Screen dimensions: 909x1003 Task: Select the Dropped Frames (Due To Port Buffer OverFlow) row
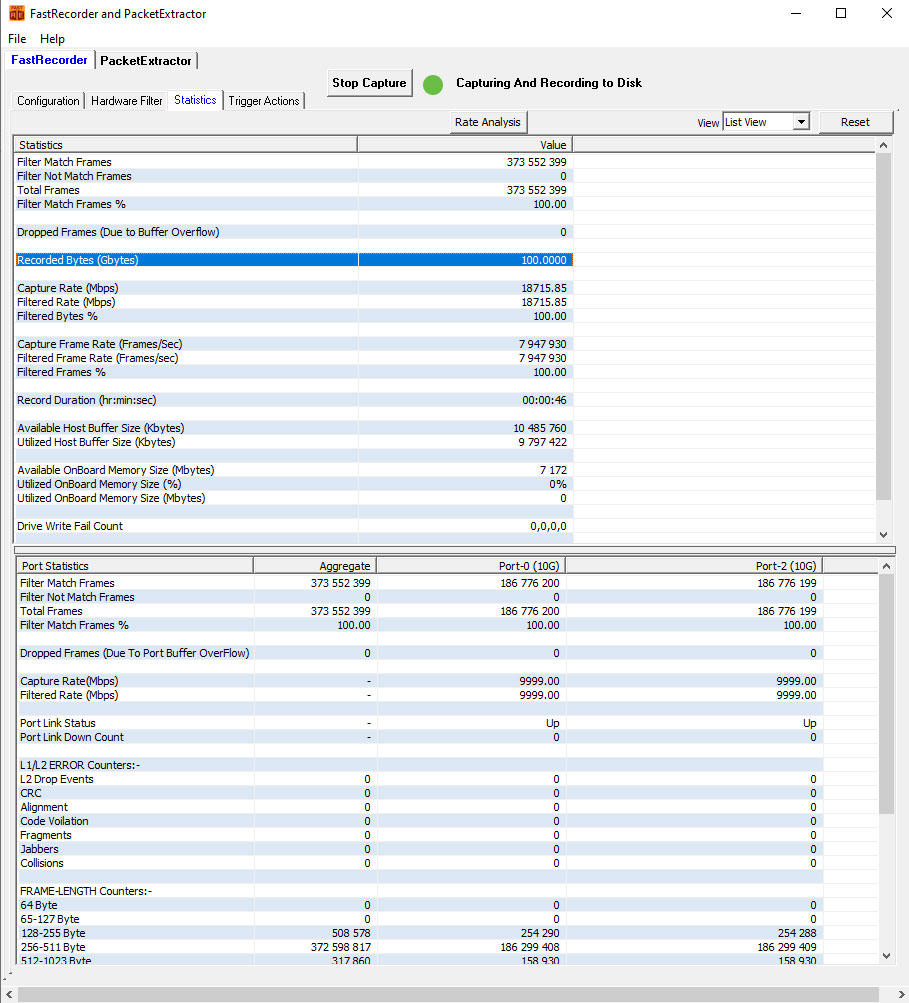tap(420, 653)
